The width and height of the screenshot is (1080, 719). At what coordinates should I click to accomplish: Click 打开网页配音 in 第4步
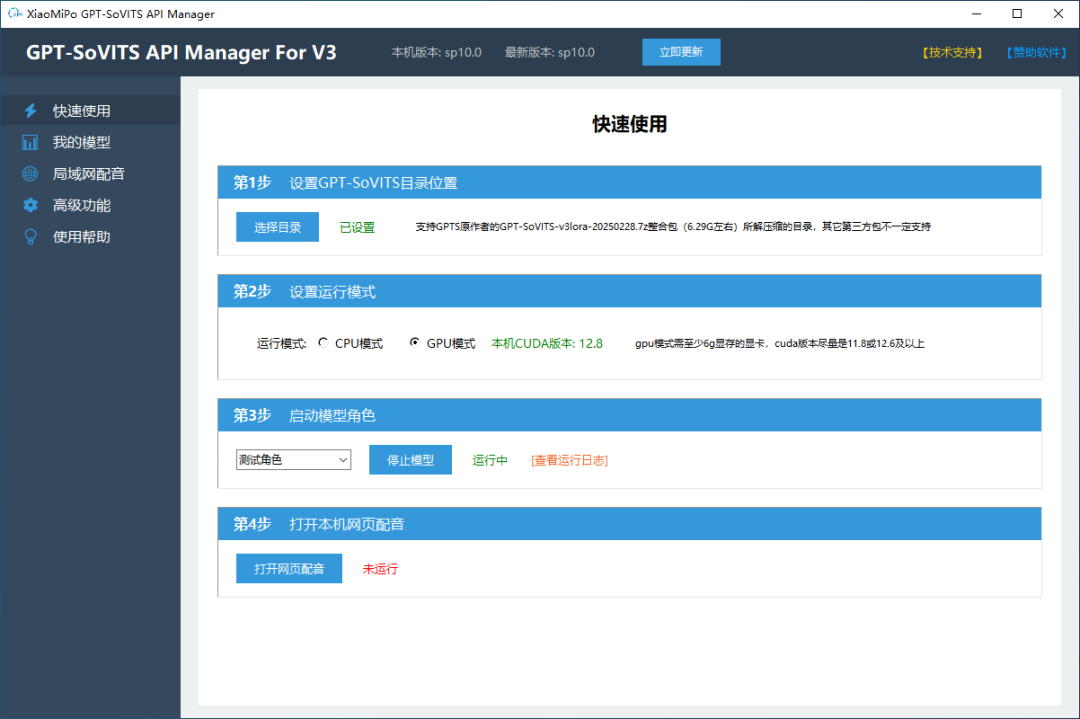(x=288, y=568)
